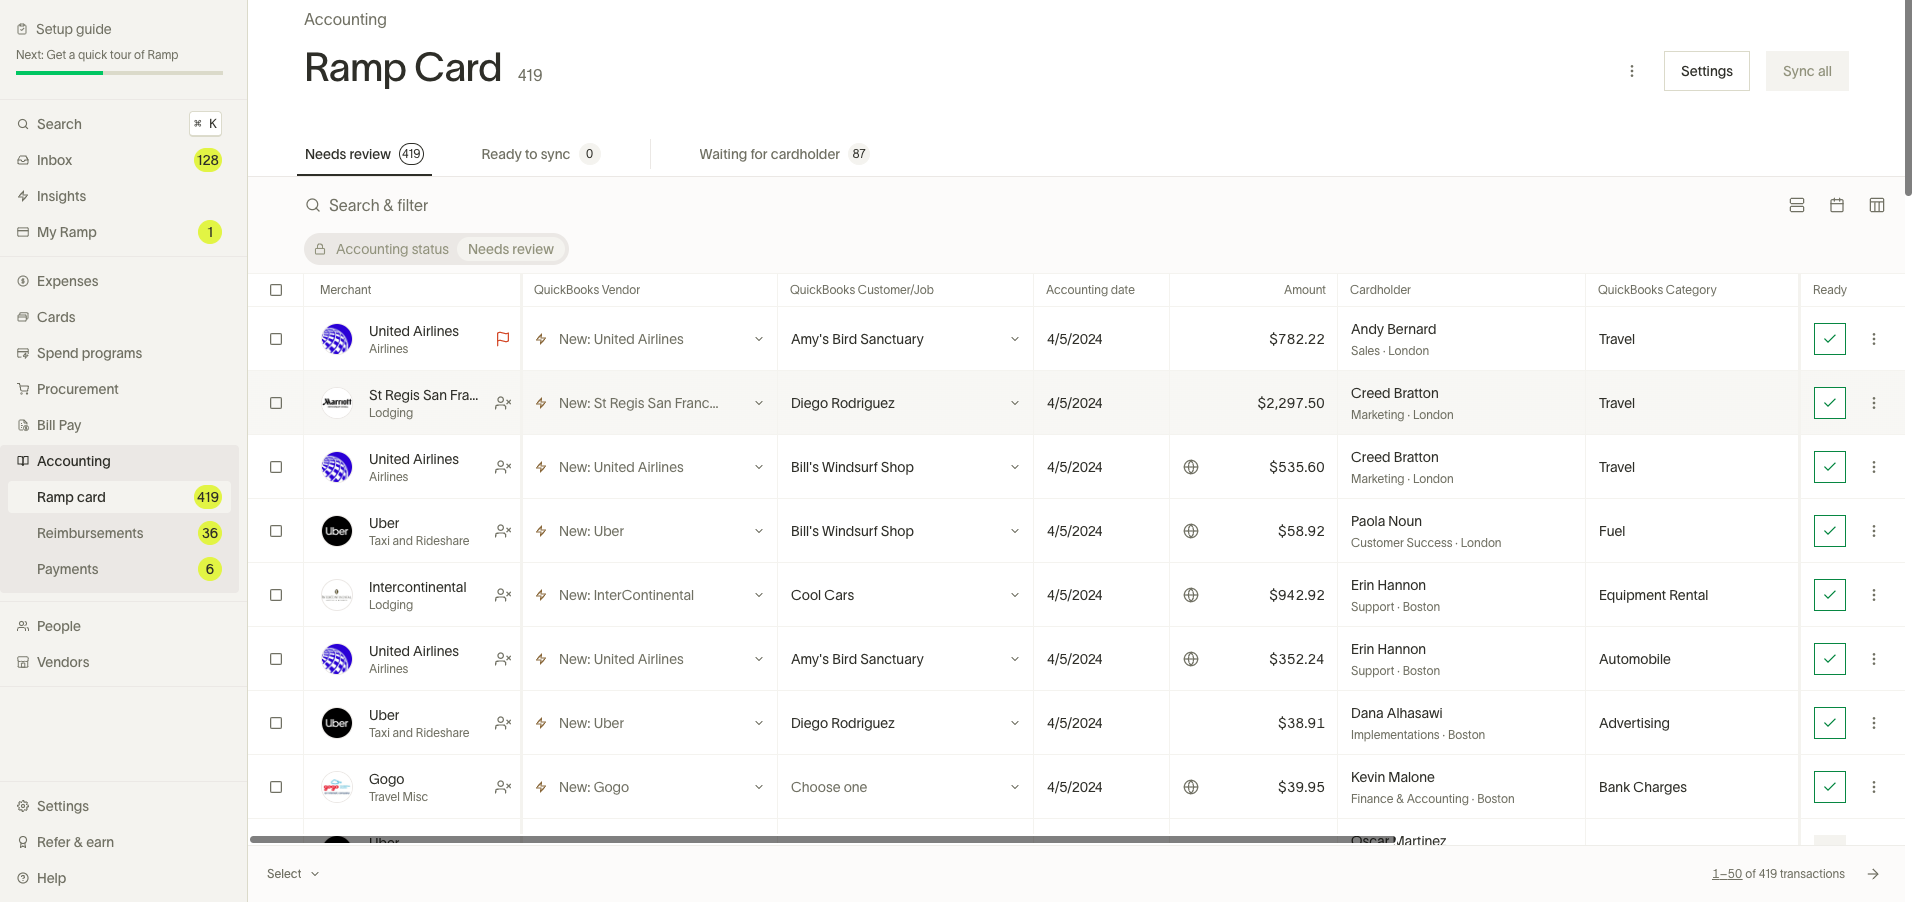
Task: Switch to calendar grouping view
Action: pos(1837,205)
